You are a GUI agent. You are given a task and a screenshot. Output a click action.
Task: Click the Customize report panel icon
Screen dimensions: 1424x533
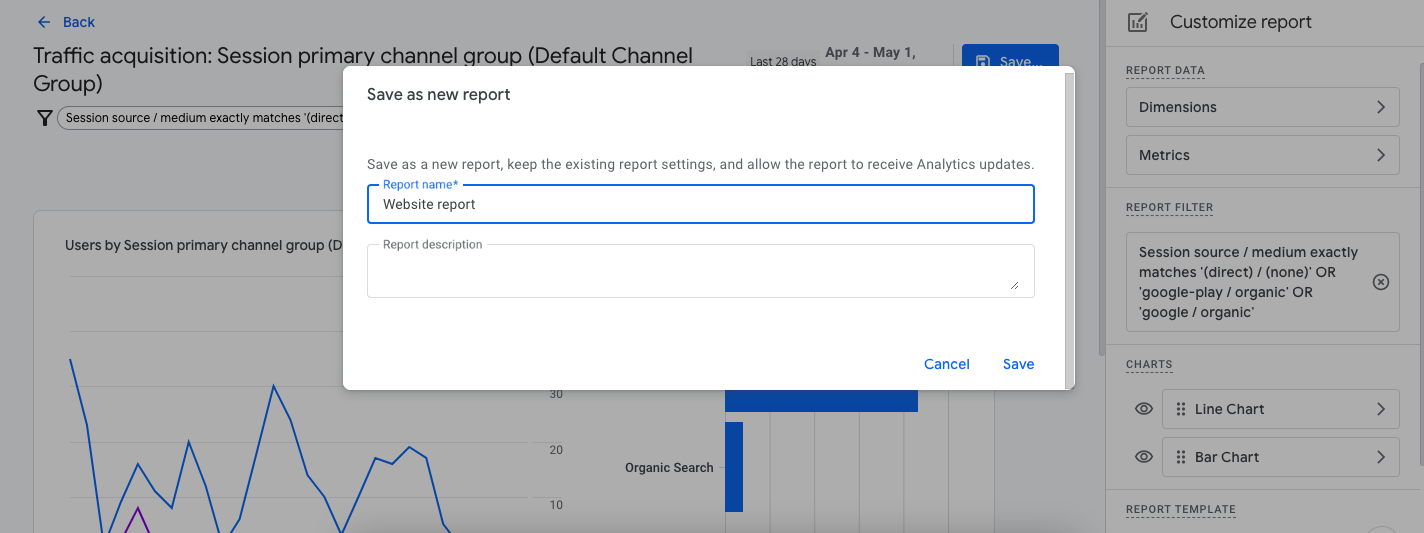click(1137, 22)
